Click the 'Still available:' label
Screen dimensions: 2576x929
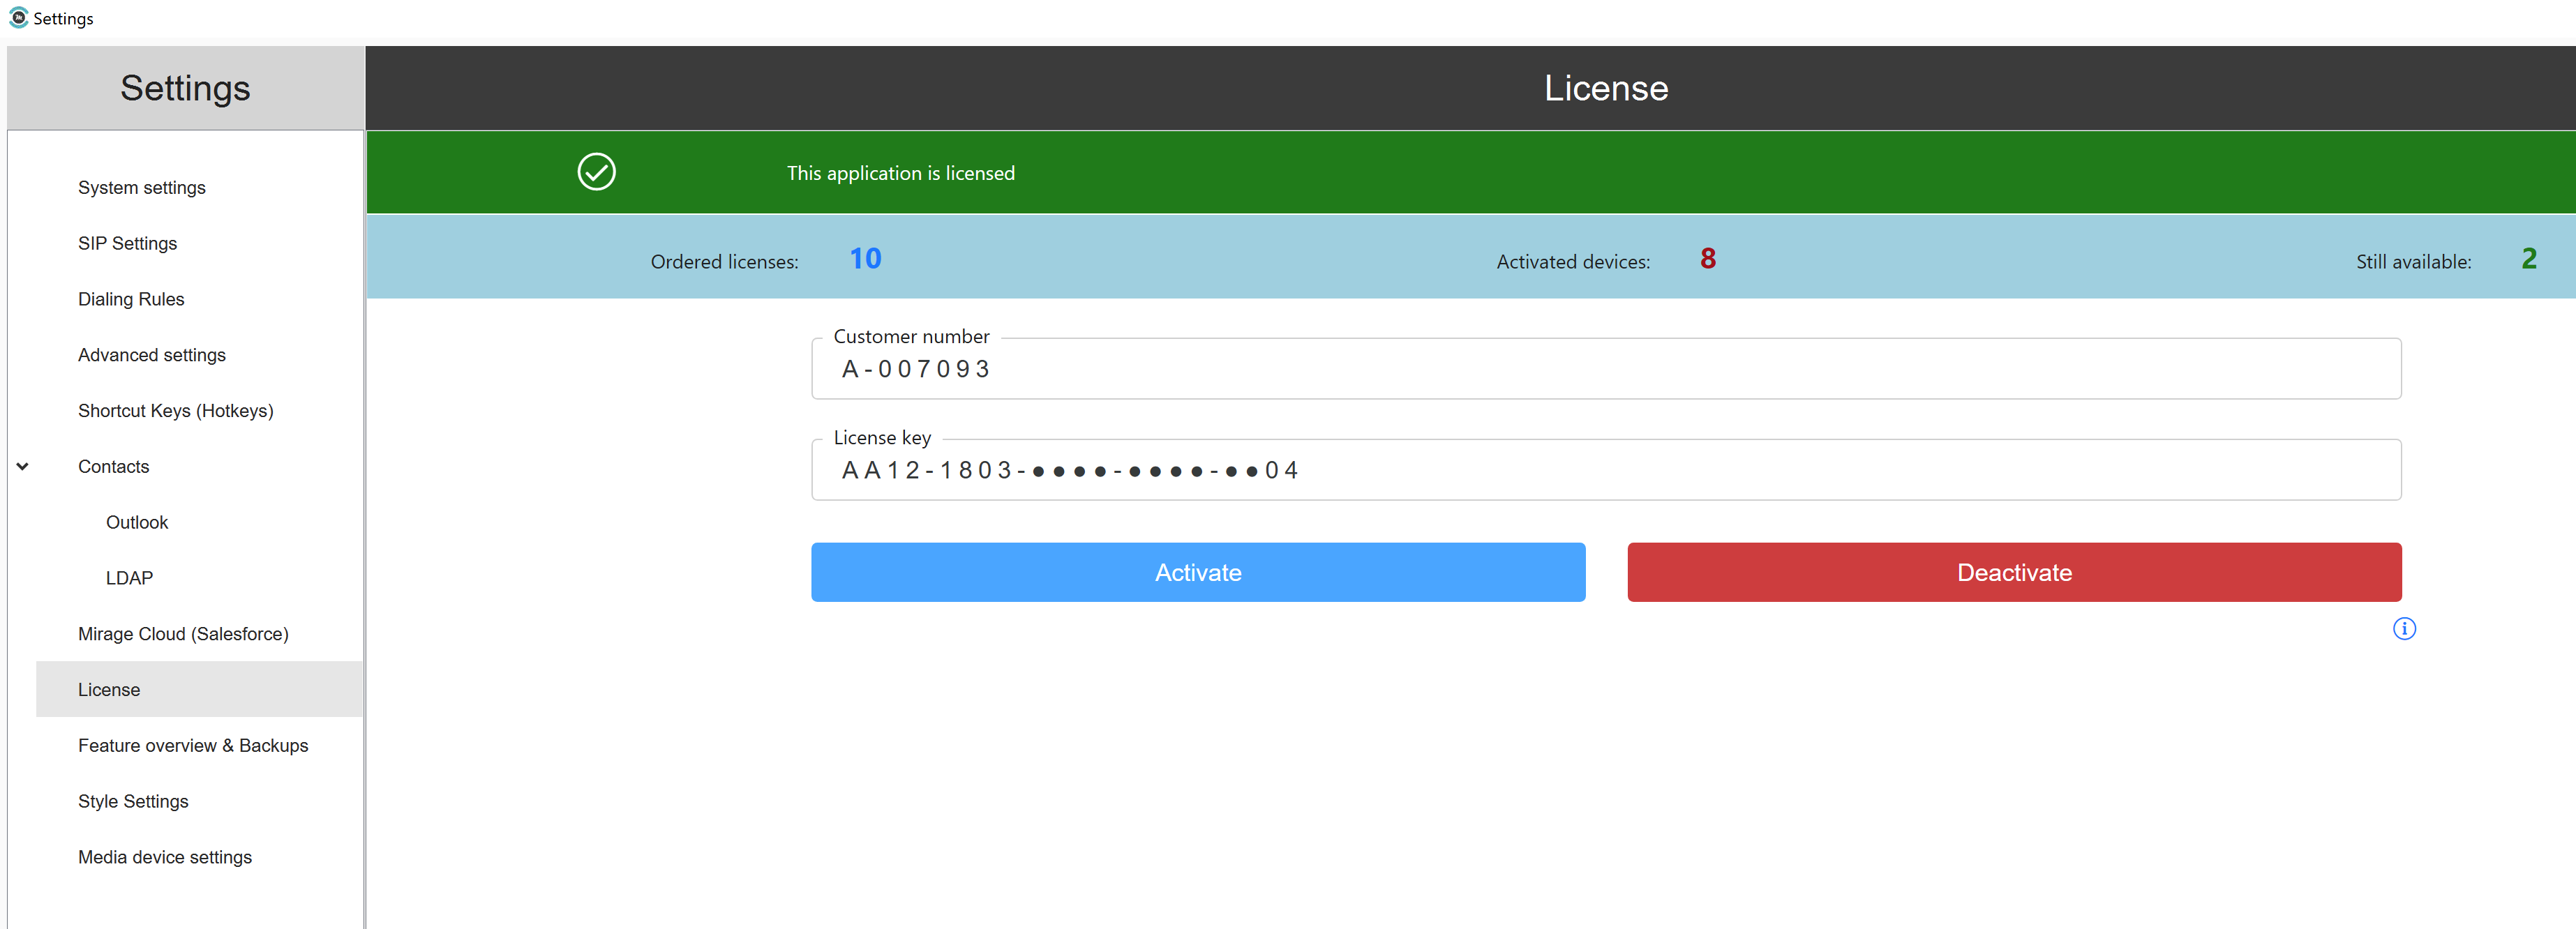click(2413, 262)
